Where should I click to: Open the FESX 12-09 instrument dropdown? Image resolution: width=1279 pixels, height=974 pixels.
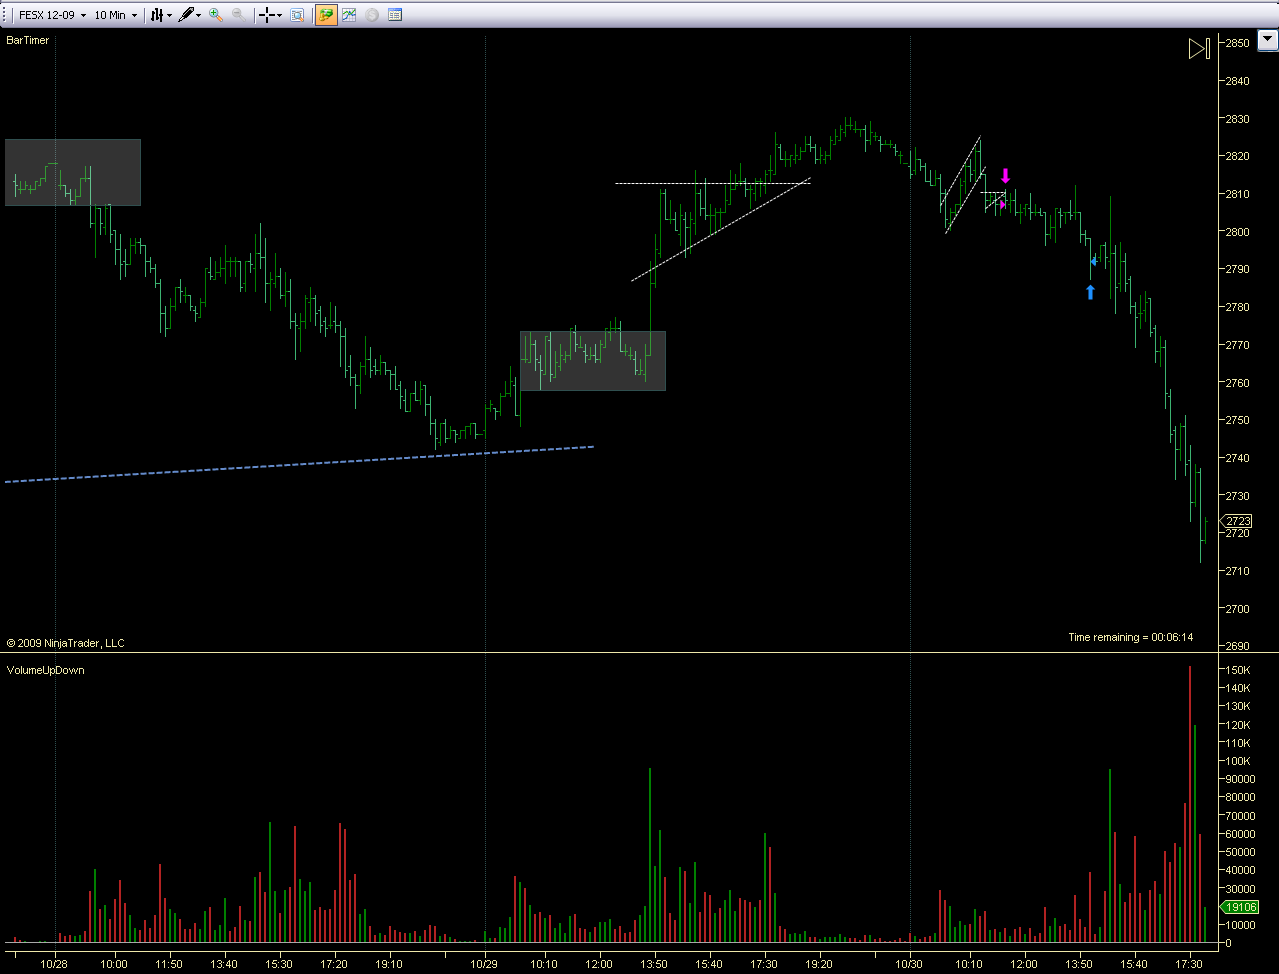53,15
